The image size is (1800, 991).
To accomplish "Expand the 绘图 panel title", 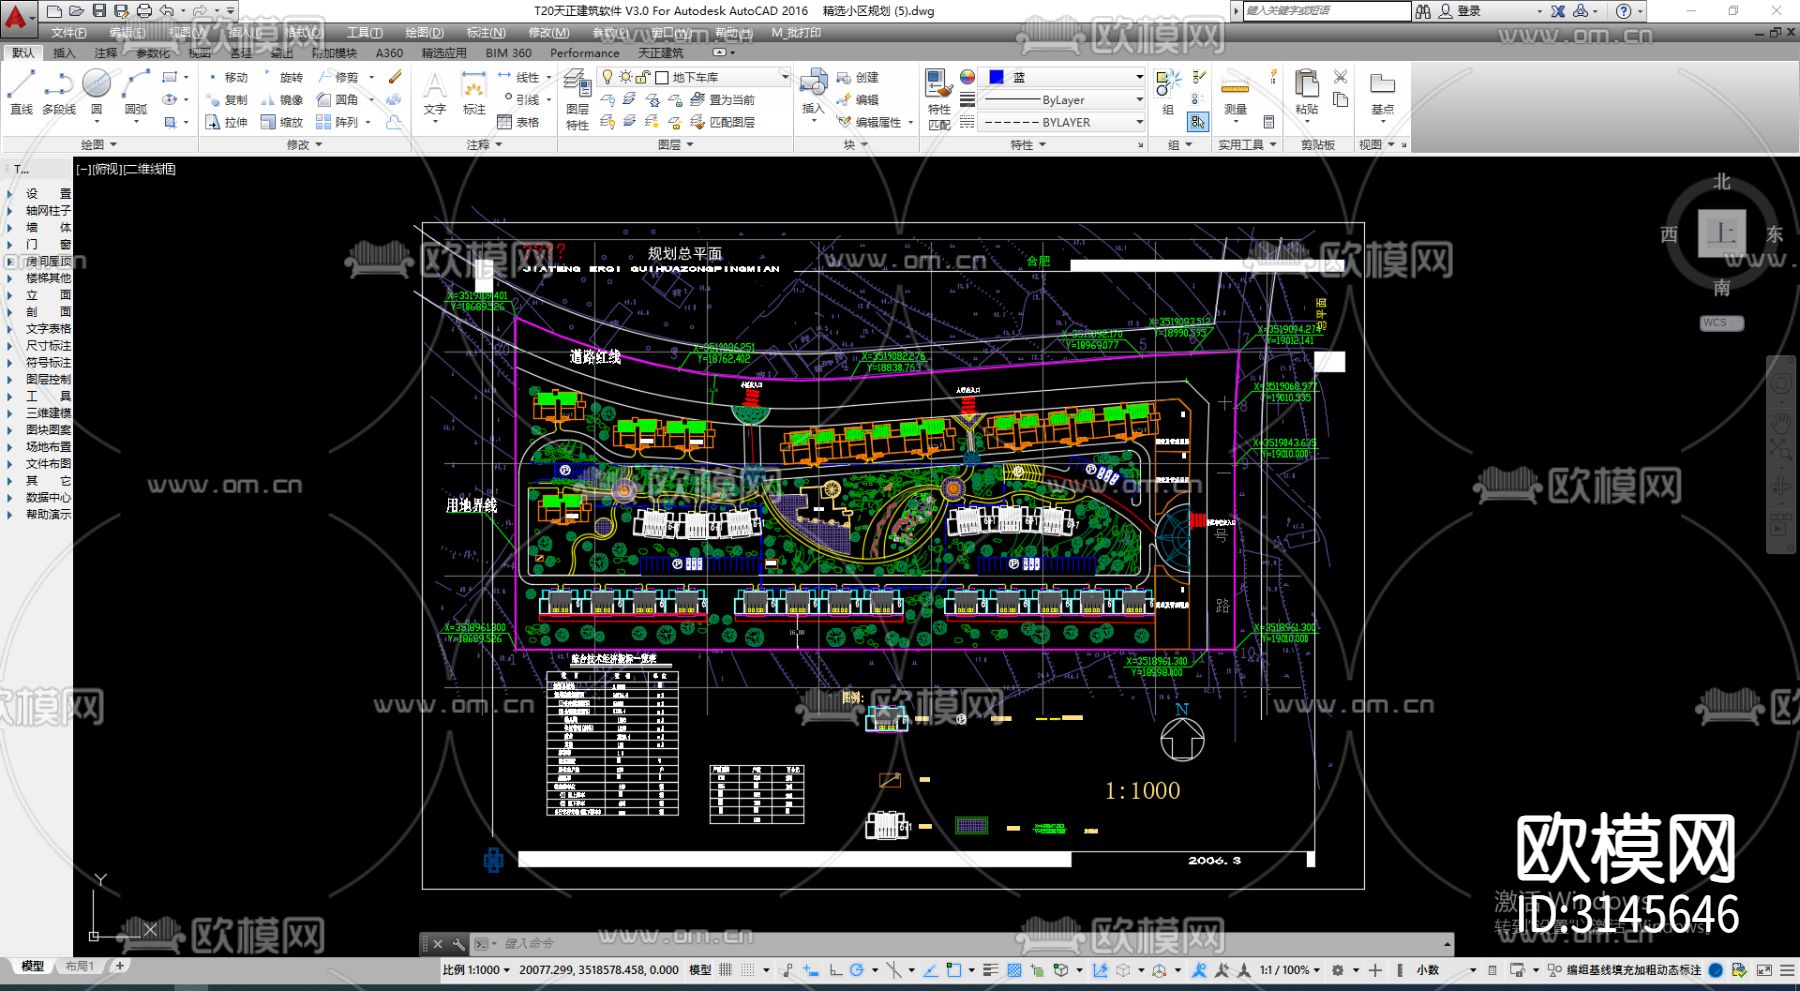I will click(98, 145).
